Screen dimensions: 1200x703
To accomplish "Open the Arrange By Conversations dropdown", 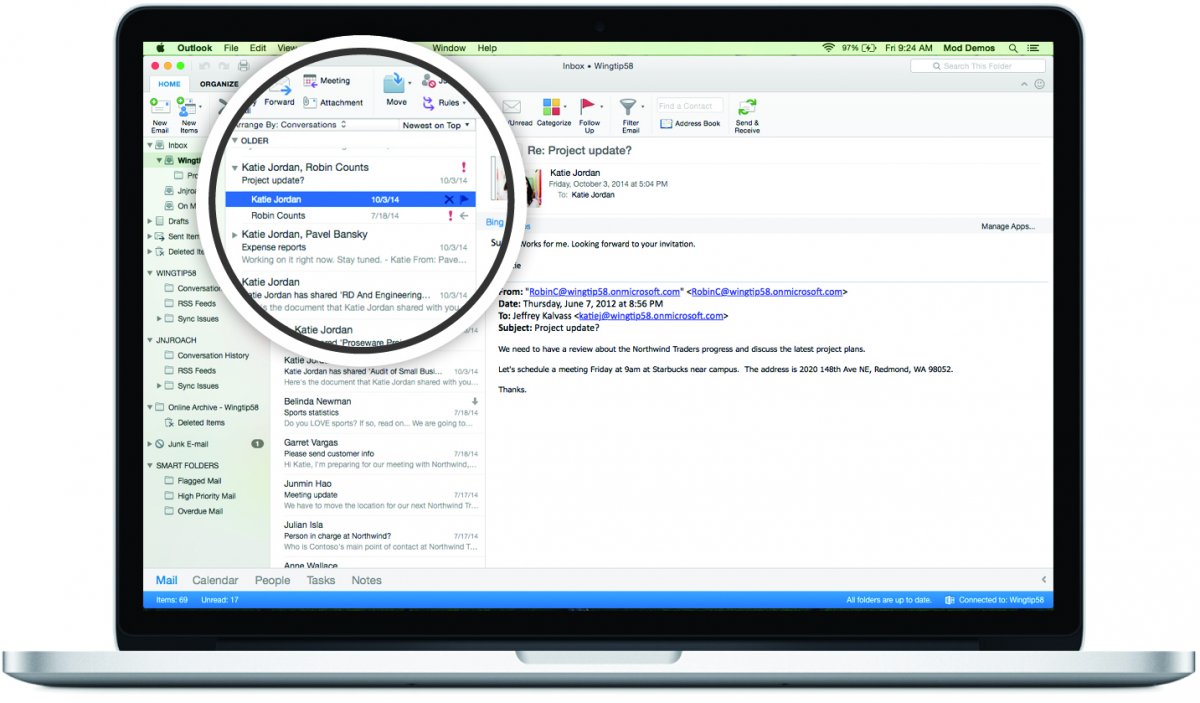I will (290, 125).
